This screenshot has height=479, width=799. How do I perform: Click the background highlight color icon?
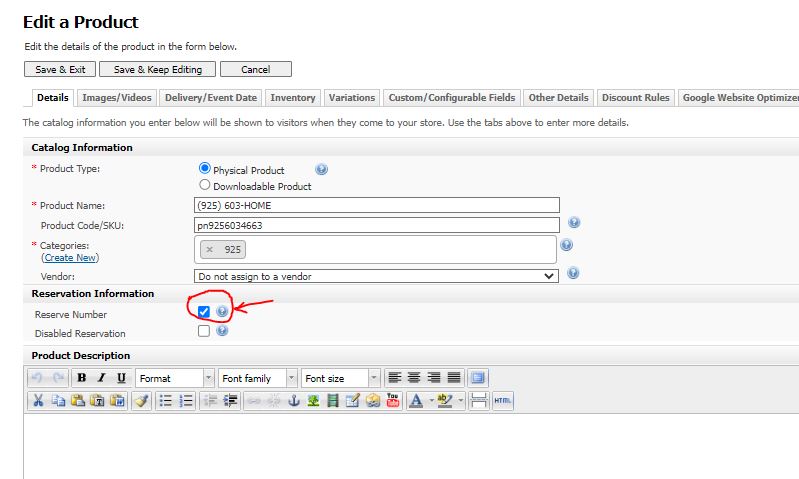445,401
